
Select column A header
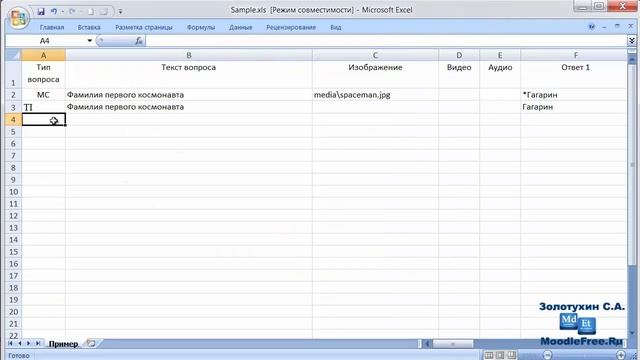pyautogui.click(x=43, y=55)
